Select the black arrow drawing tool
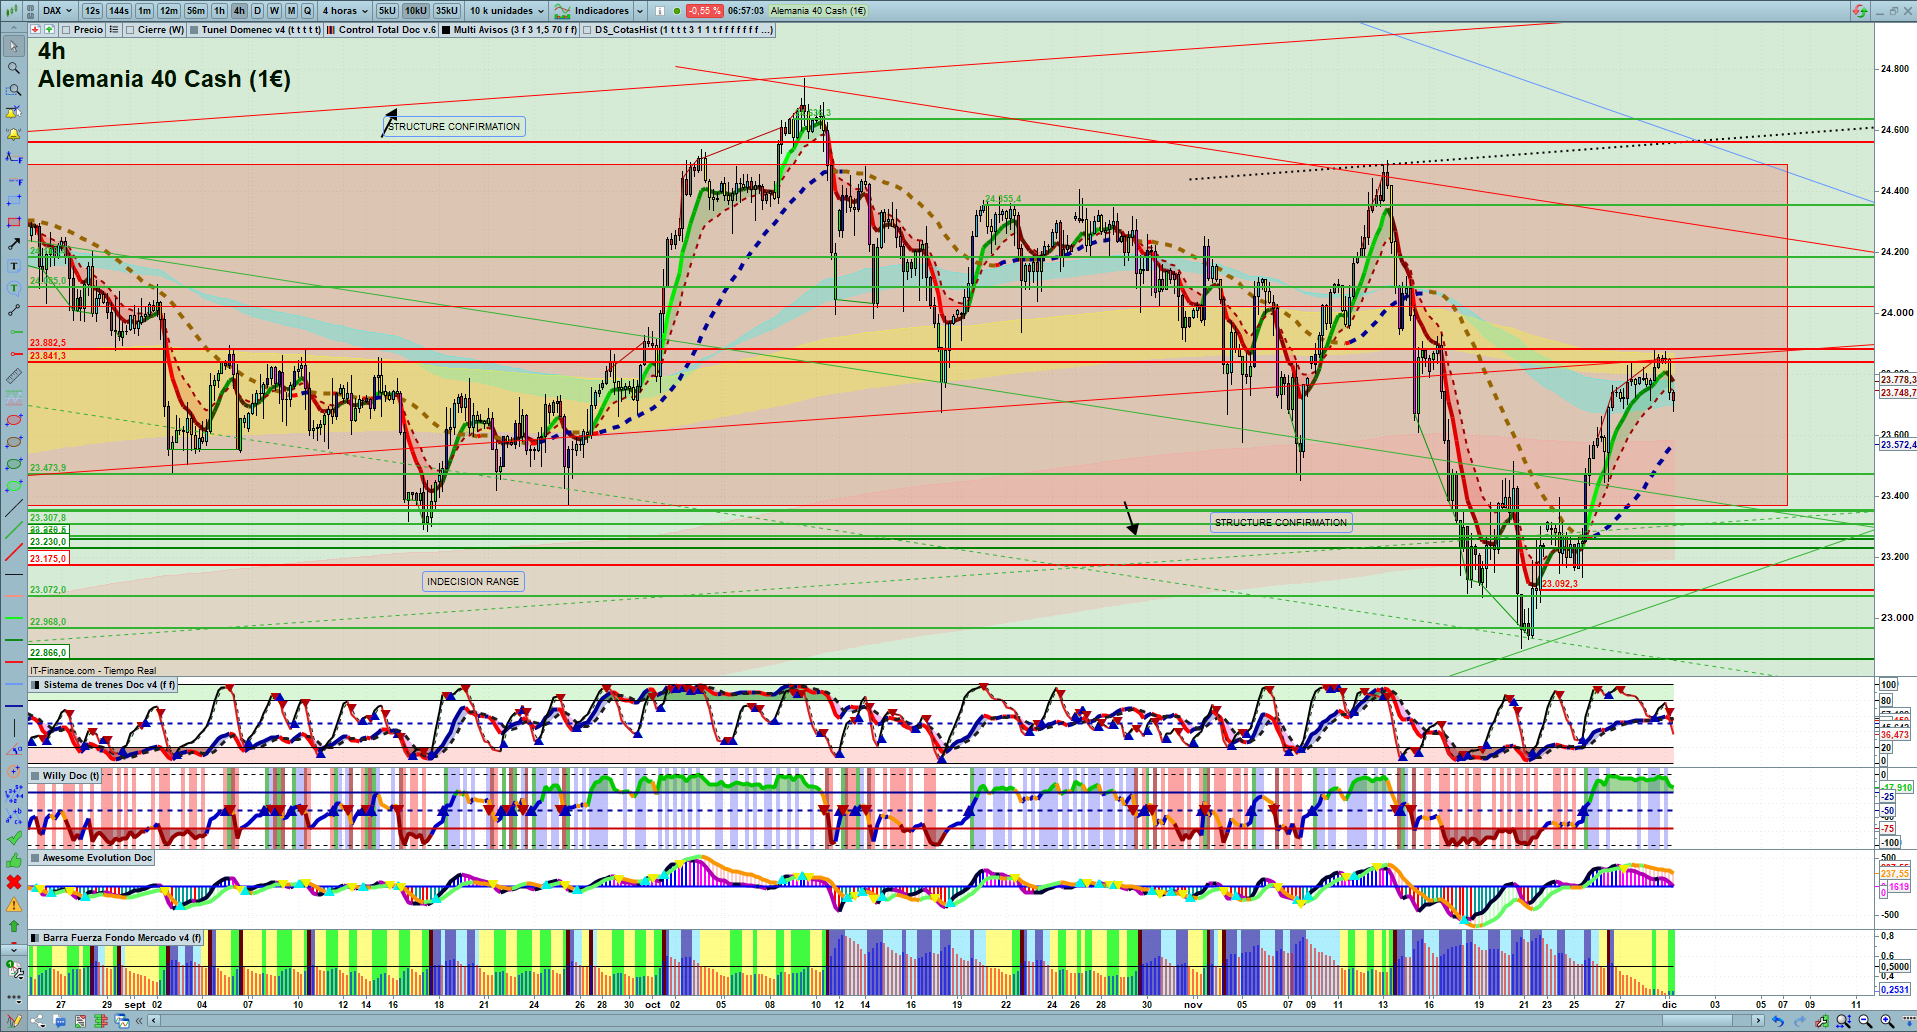The height and width of the screenshot is (1032, 1917). point(14,244)
